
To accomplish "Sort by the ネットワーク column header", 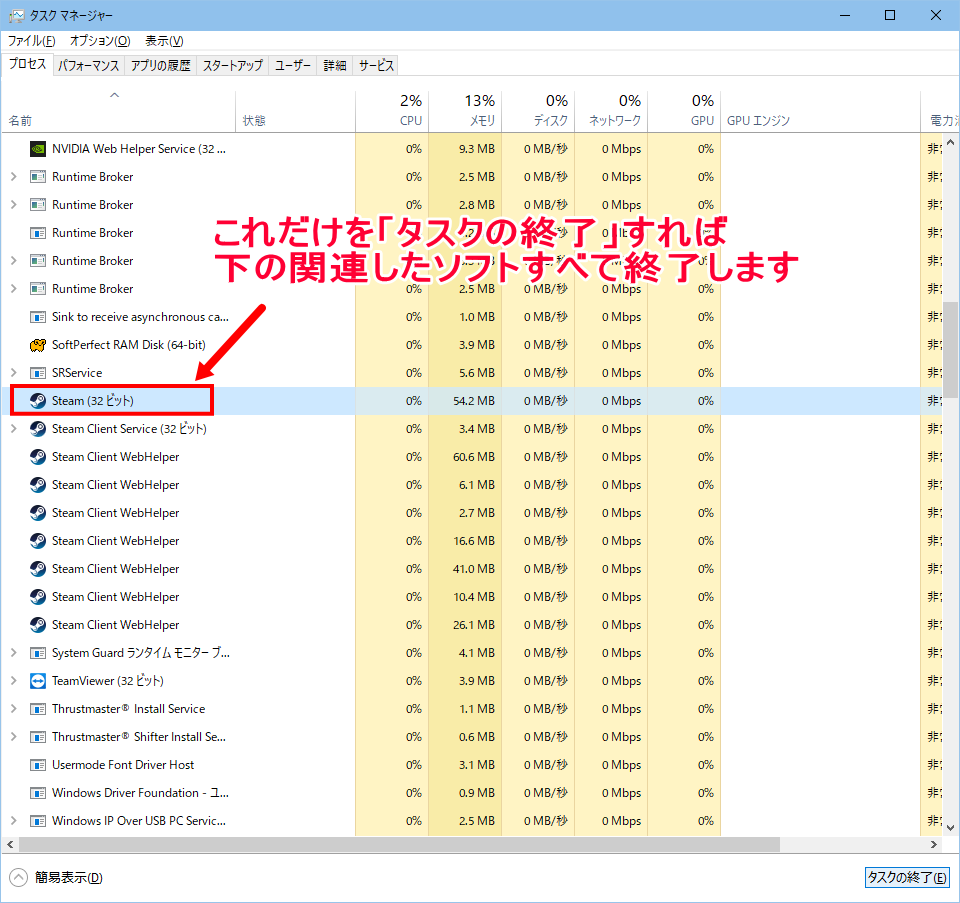I will tap(611, 111).
